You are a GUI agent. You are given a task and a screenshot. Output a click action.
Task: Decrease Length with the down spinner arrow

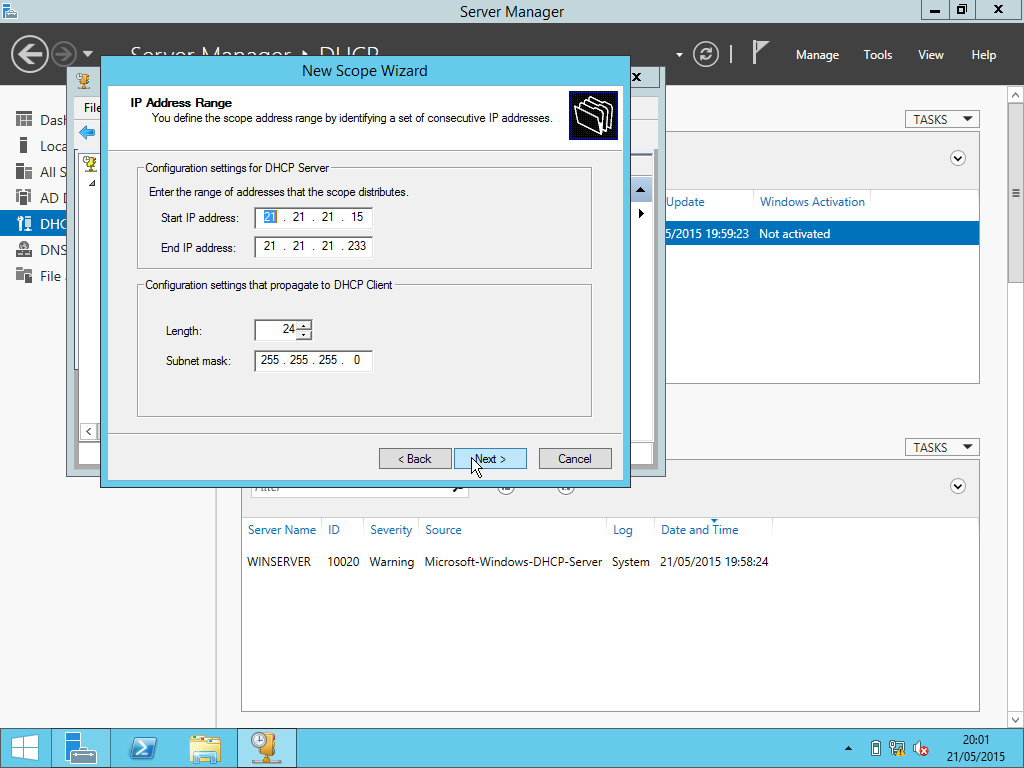point(304,335)
